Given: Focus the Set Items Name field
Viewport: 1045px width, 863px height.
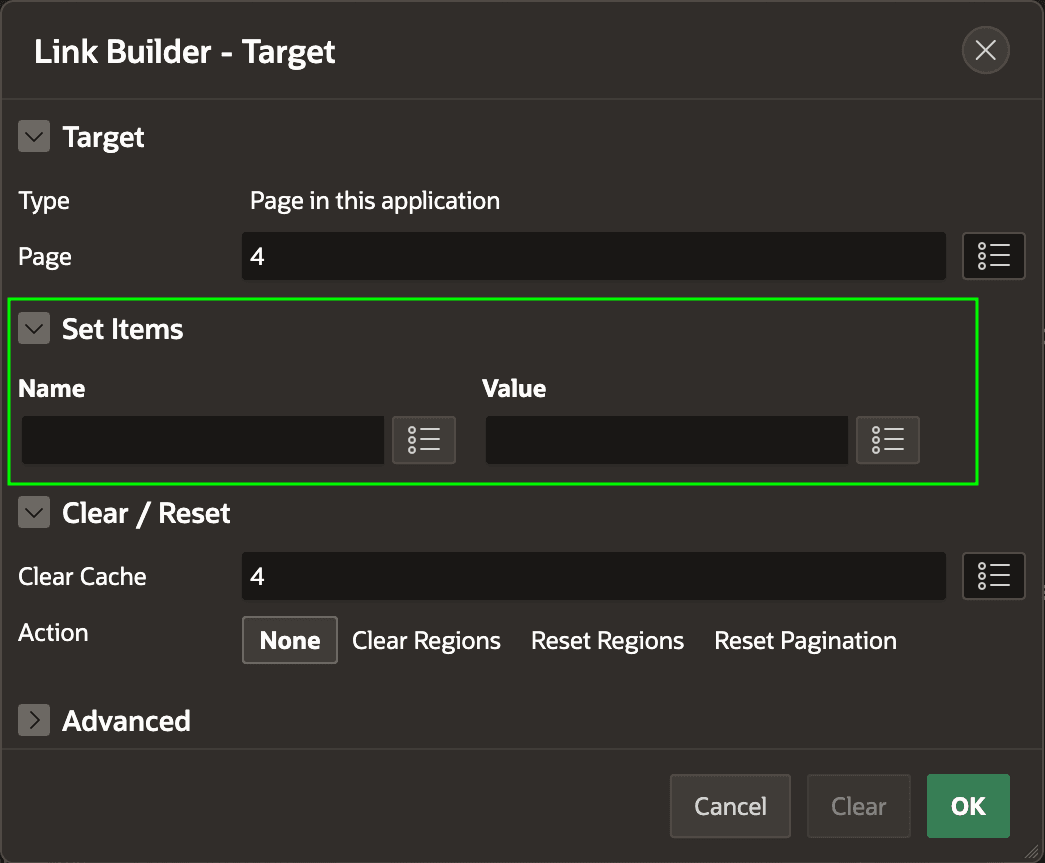Looking at the screenshot, I should pos(203,440).
